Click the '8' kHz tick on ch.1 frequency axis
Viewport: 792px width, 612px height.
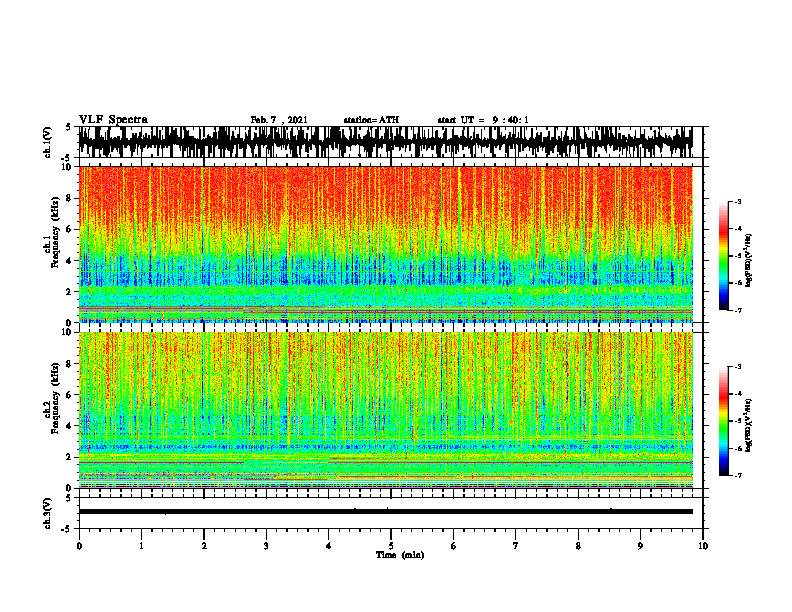tap(69, 198)
